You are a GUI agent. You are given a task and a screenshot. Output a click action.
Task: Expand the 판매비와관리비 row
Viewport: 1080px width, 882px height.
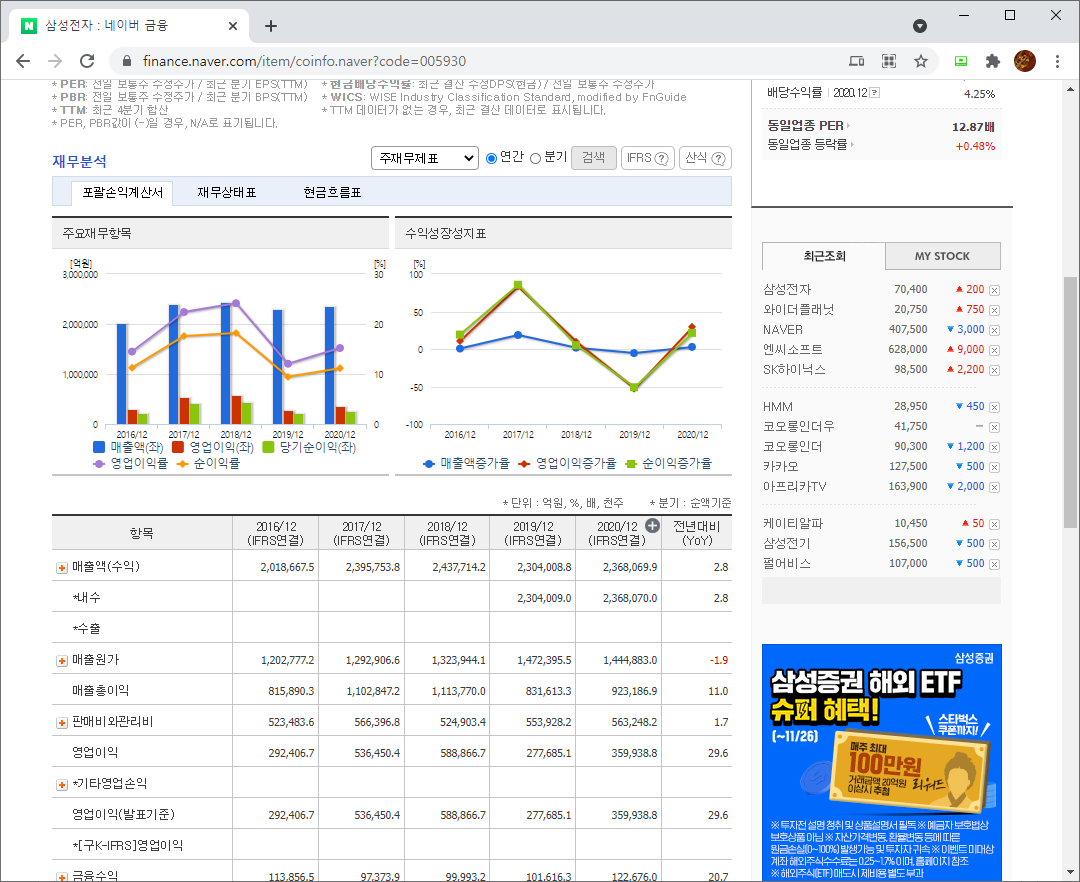[x=62, y=723]
